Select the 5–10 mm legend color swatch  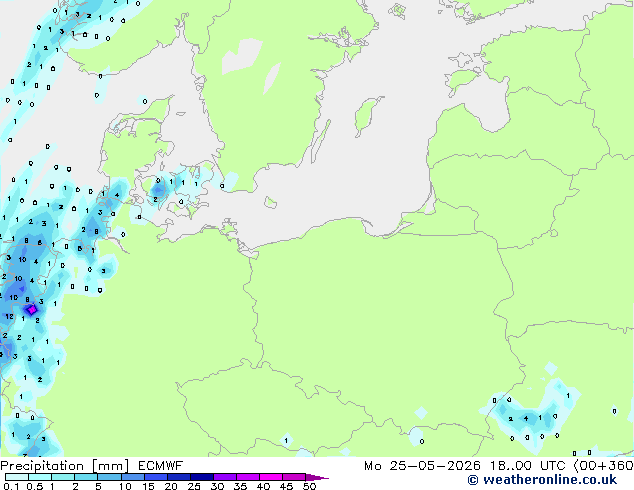click(109, 477)
